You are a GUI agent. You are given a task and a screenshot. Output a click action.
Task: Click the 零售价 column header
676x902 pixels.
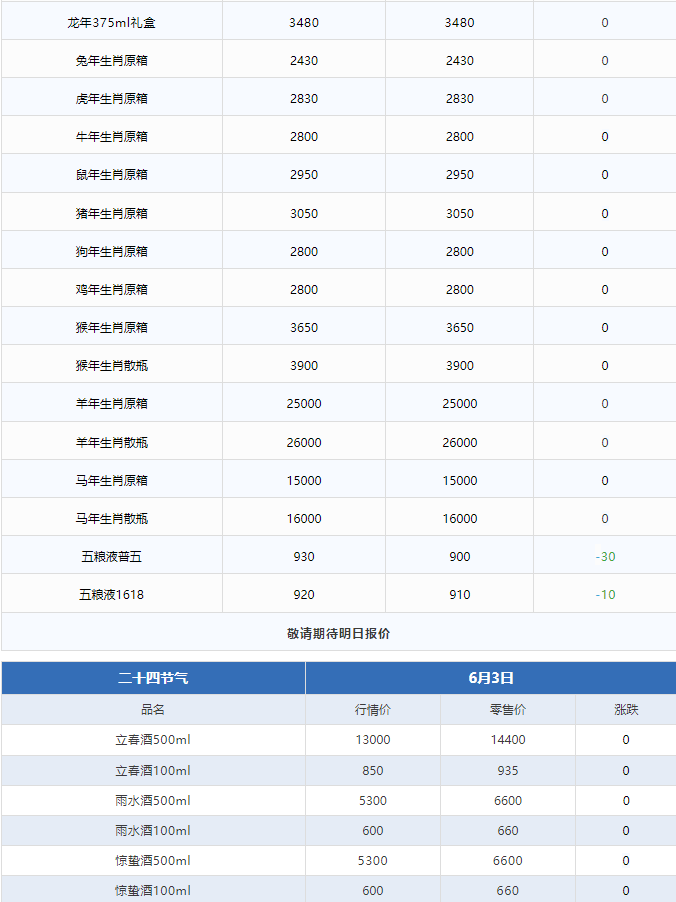tap(507, 710)
